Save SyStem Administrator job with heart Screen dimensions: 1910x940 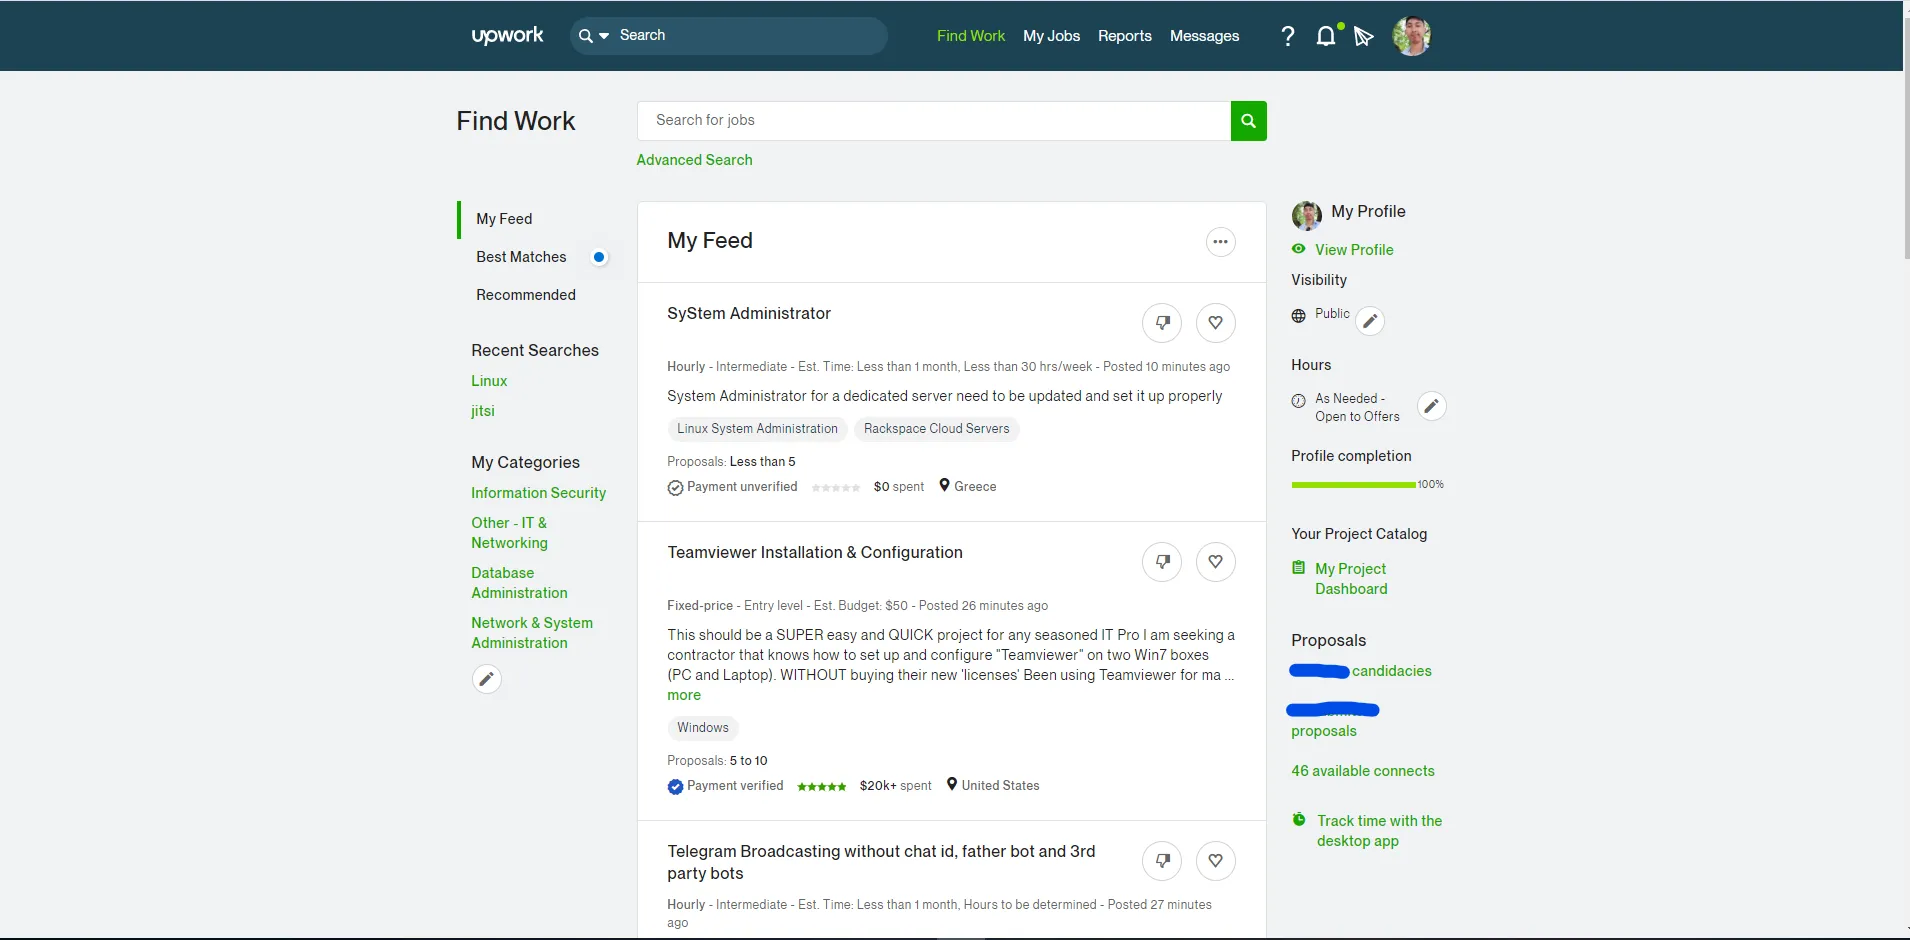(1215, 323)
